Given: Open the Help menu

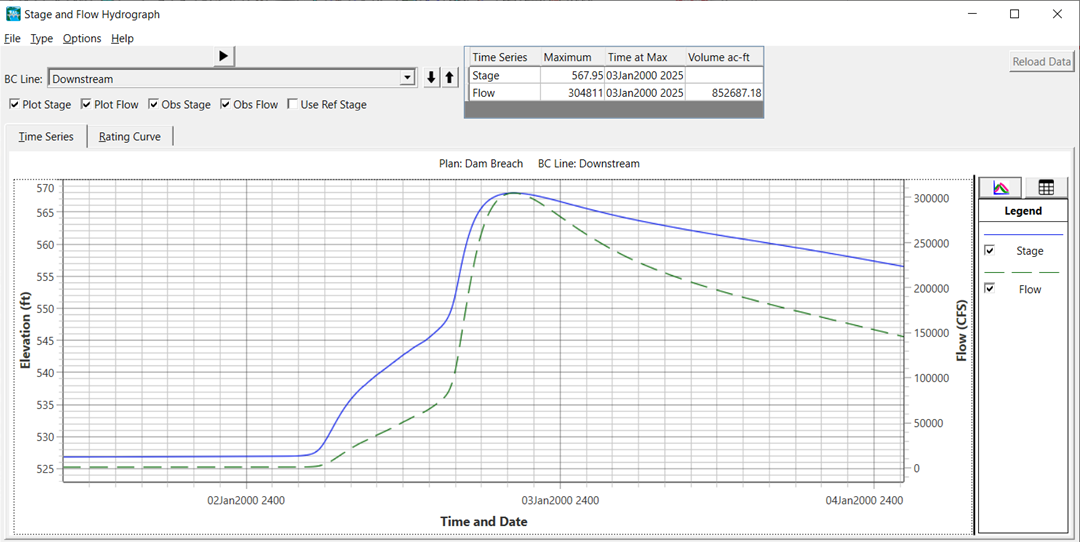Looking at the screenshot, I should (122, 39).
